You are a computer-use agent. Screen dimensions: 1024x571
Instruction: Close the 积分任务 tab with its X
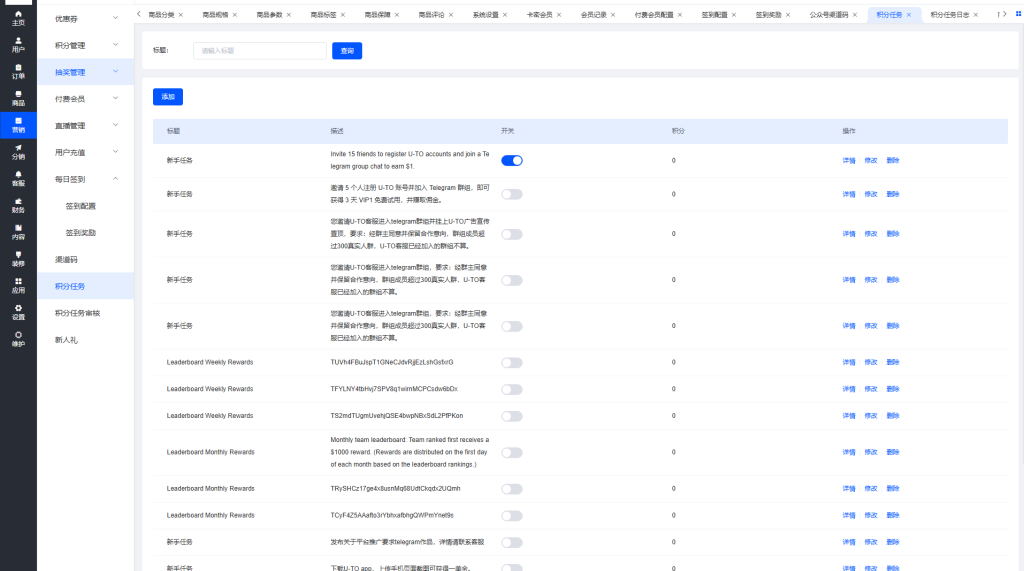click(x=908, y=15)
